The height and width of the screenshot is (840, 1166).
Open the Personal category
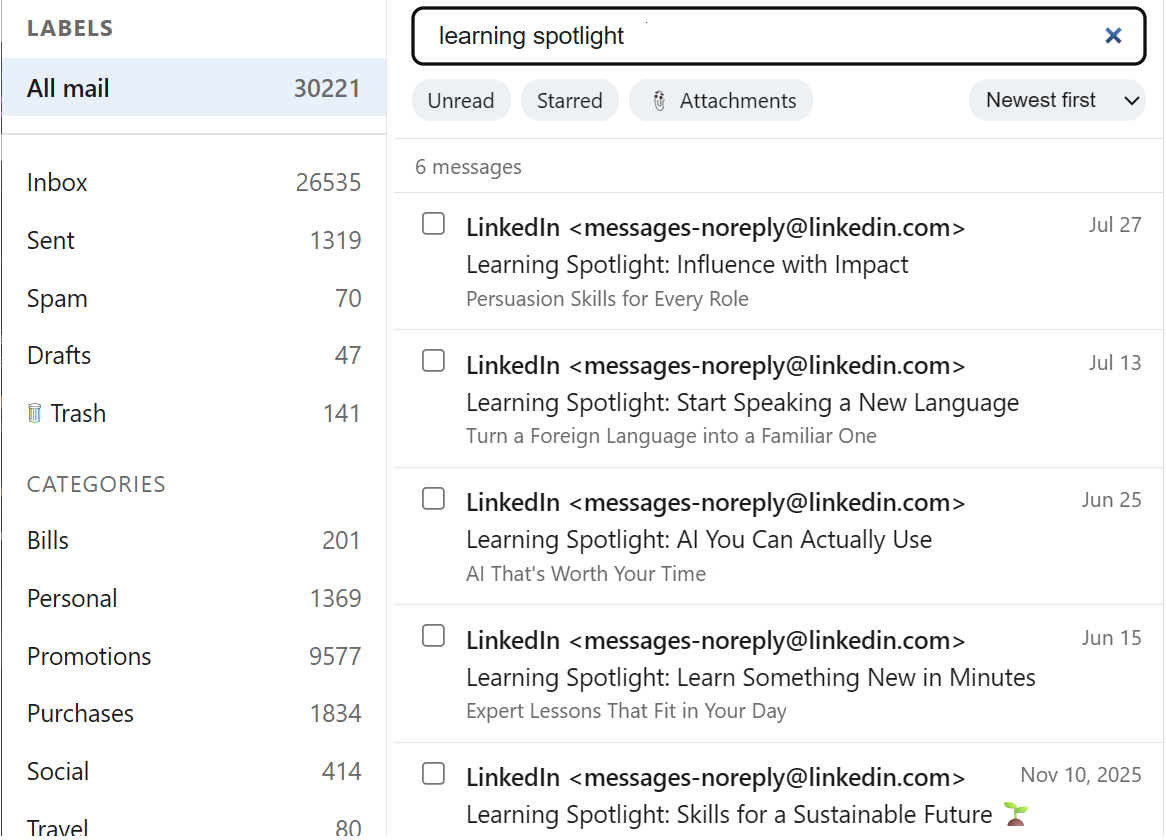193,598
